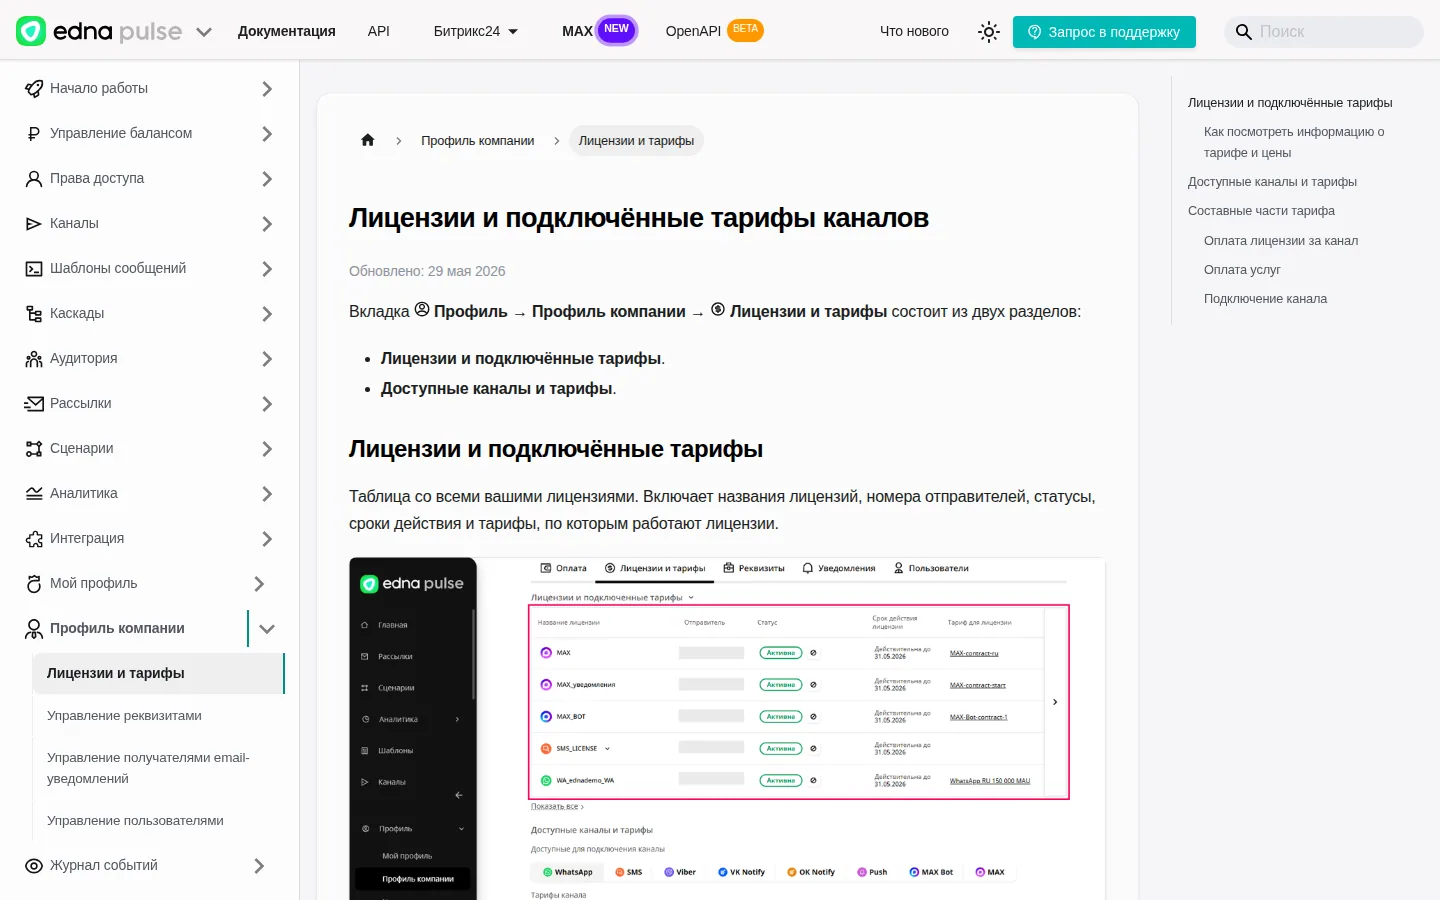
Task: Expand the Каналы section chevron
Action: point(267,224)
